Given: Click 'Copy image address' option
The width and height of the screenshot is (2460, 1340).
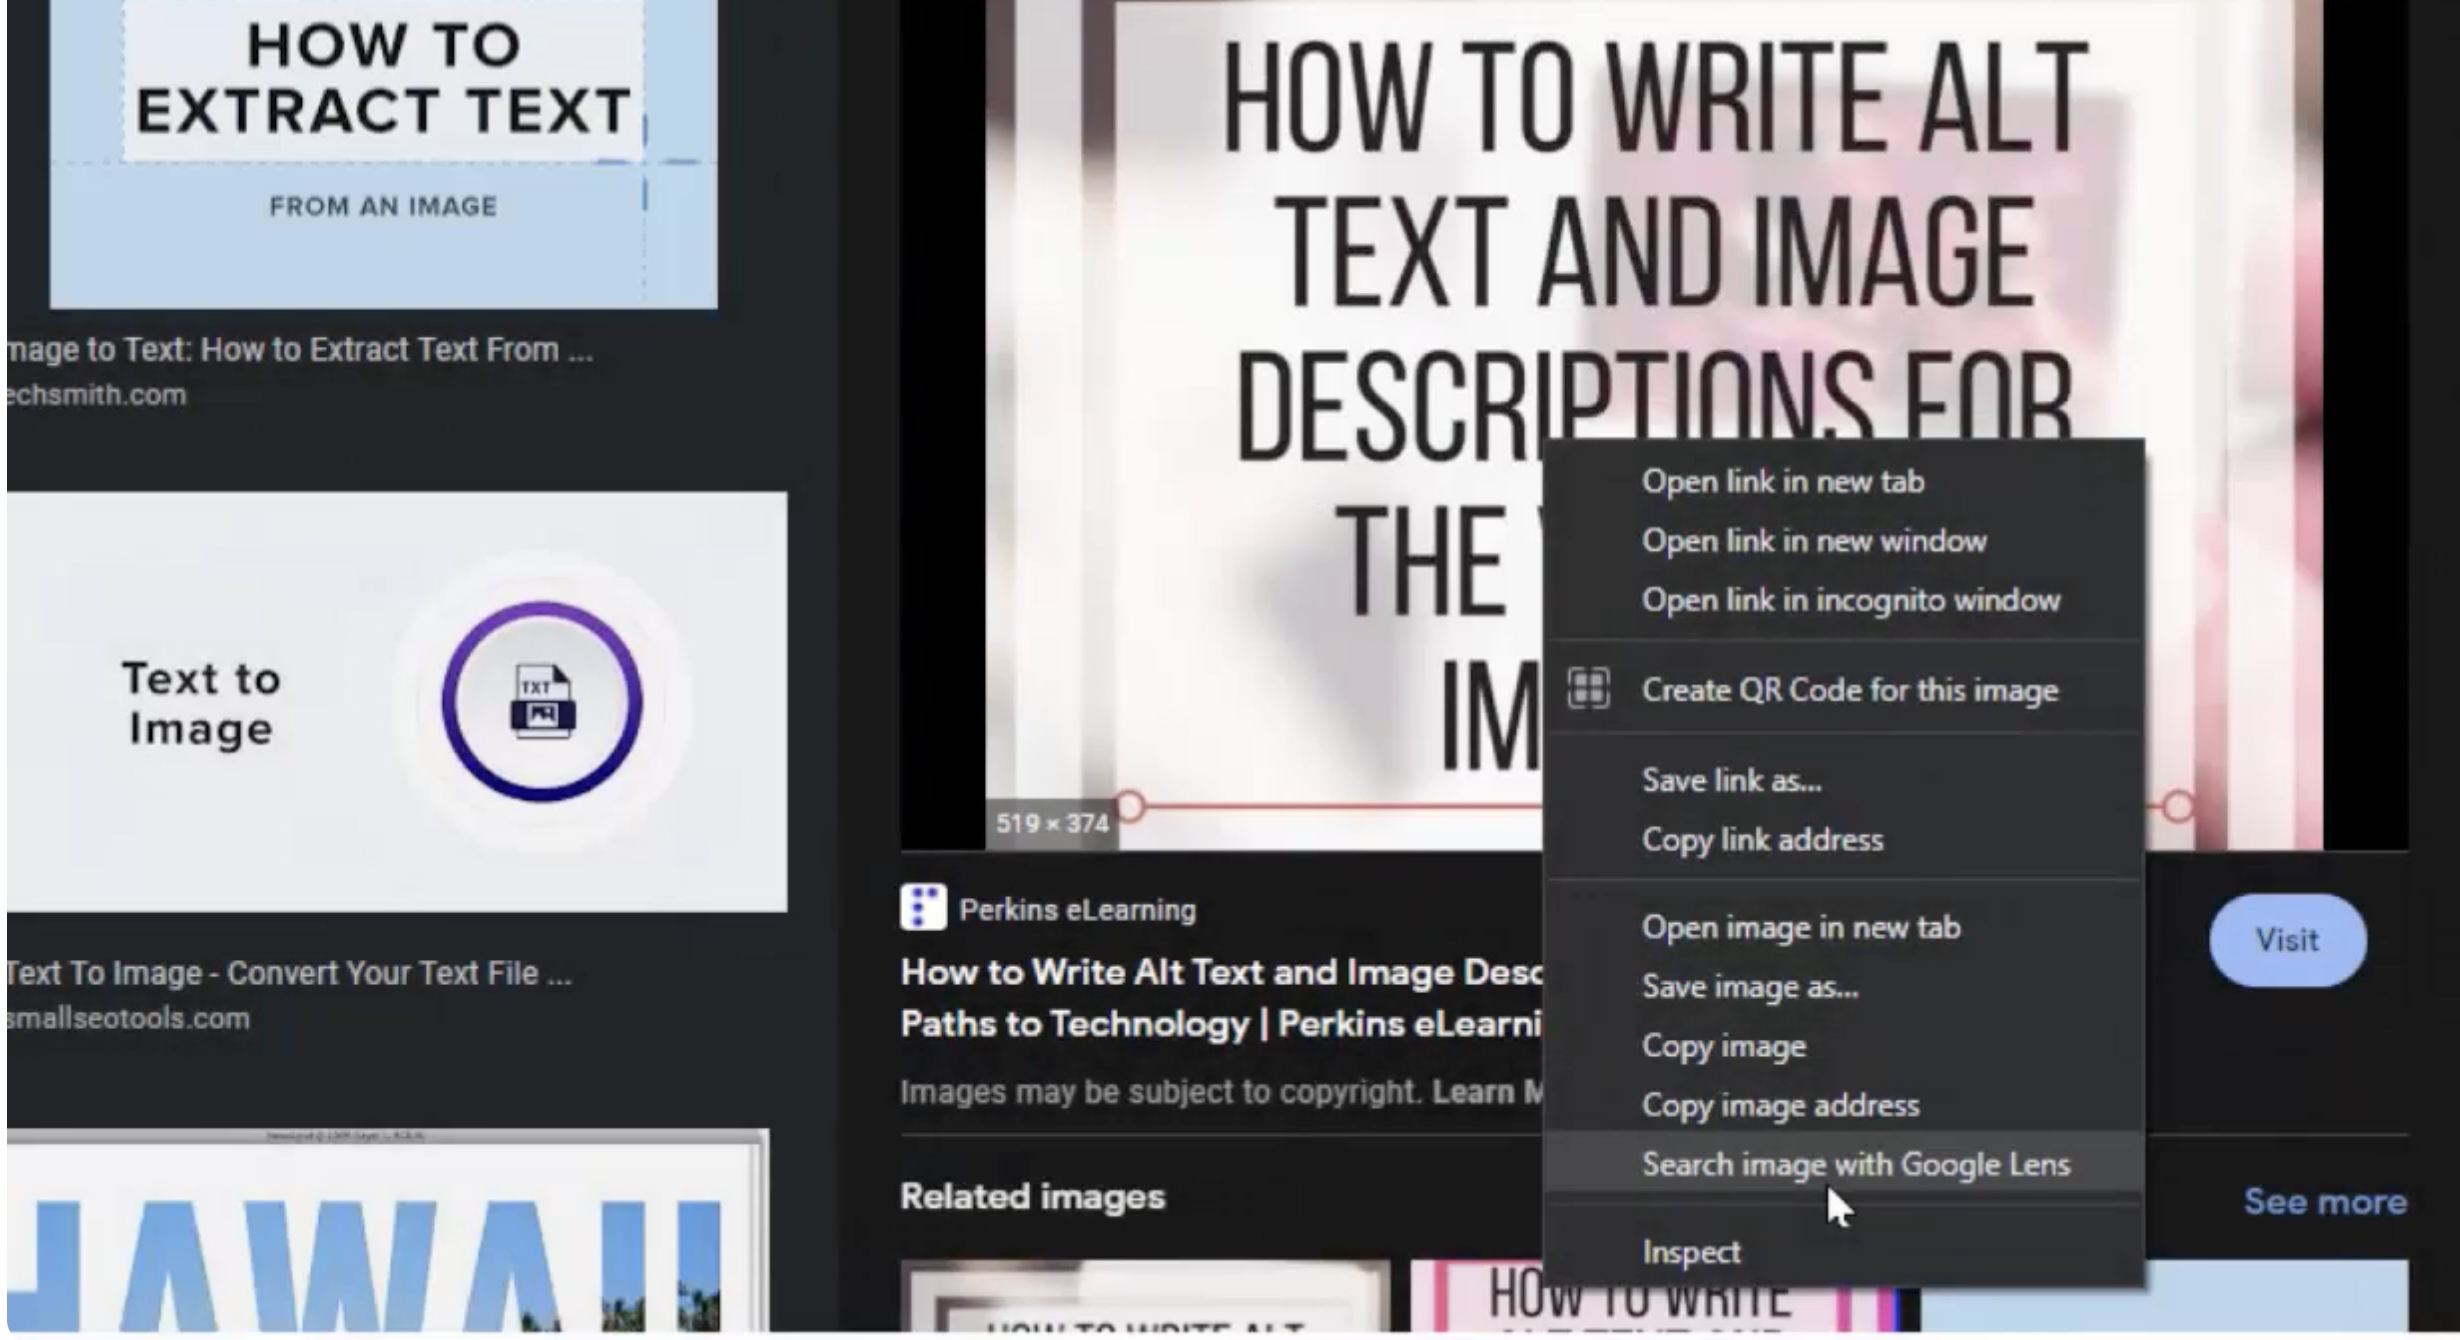Looking at the screenshot, I should [x=1780, y=1105].
